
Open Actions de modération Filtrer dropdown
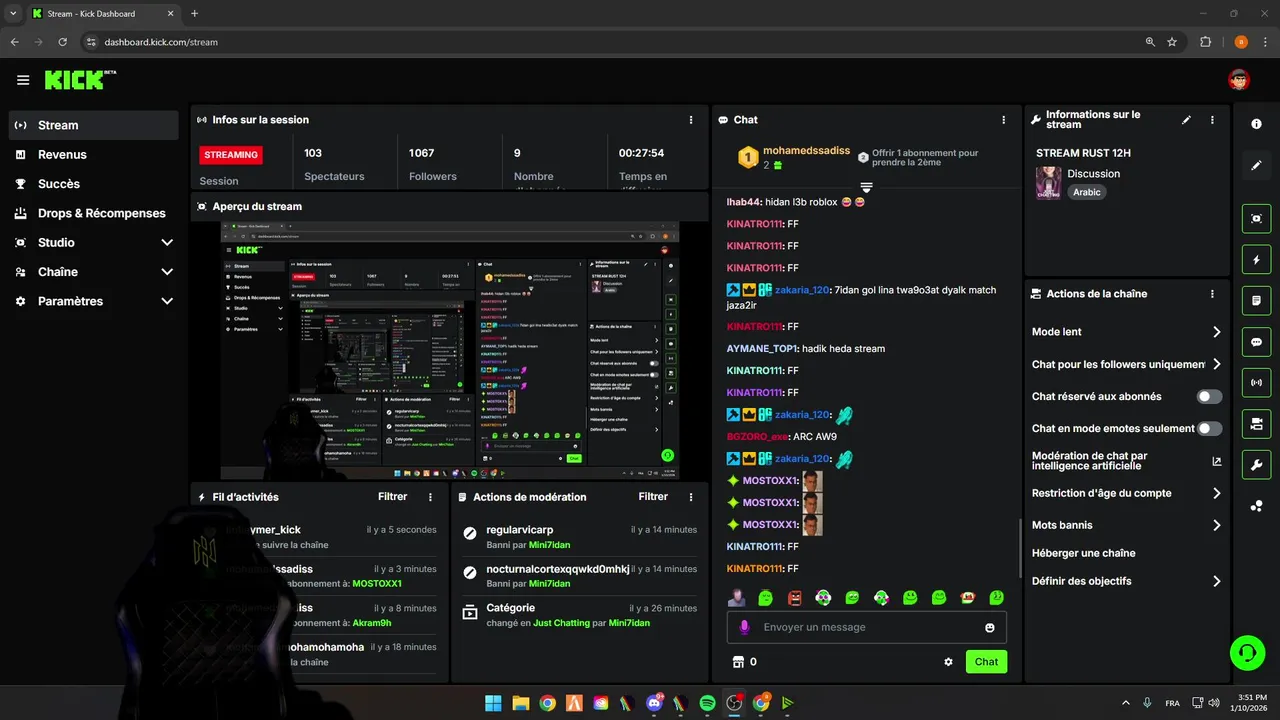pyautogui.click(x=653, y=497)
